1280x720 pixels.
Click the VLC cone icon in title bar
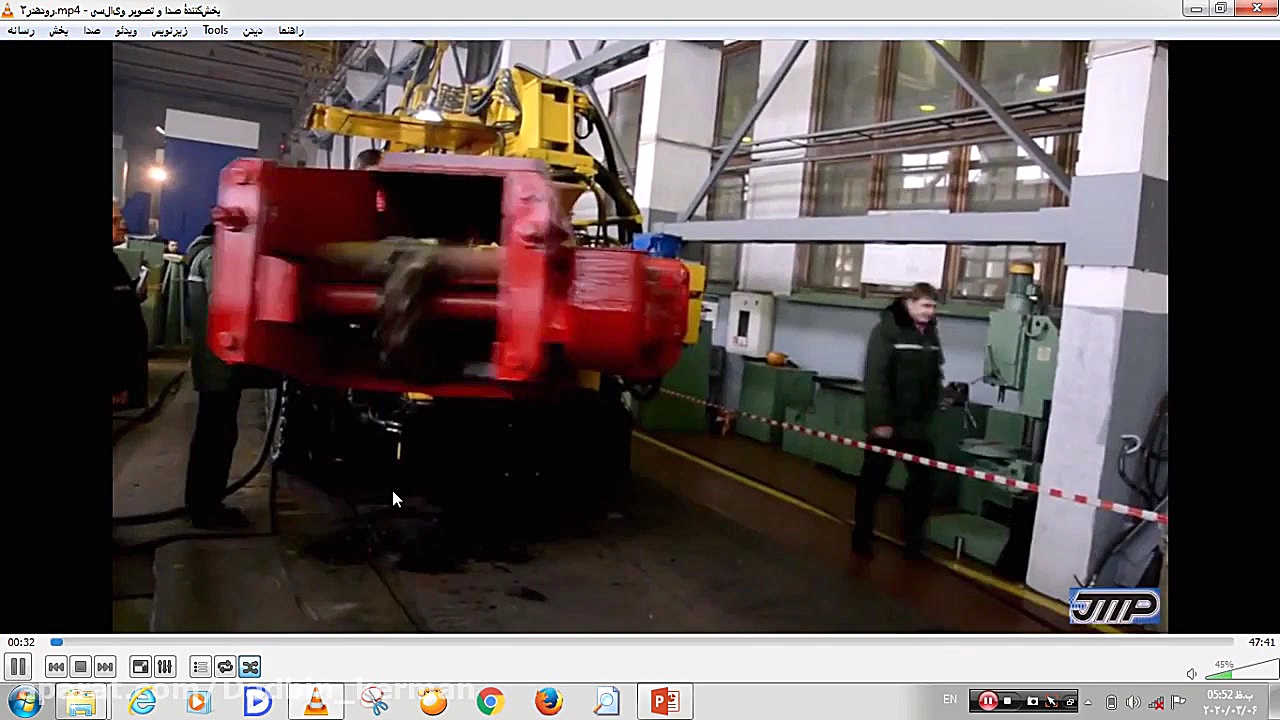tap(10, 10)
